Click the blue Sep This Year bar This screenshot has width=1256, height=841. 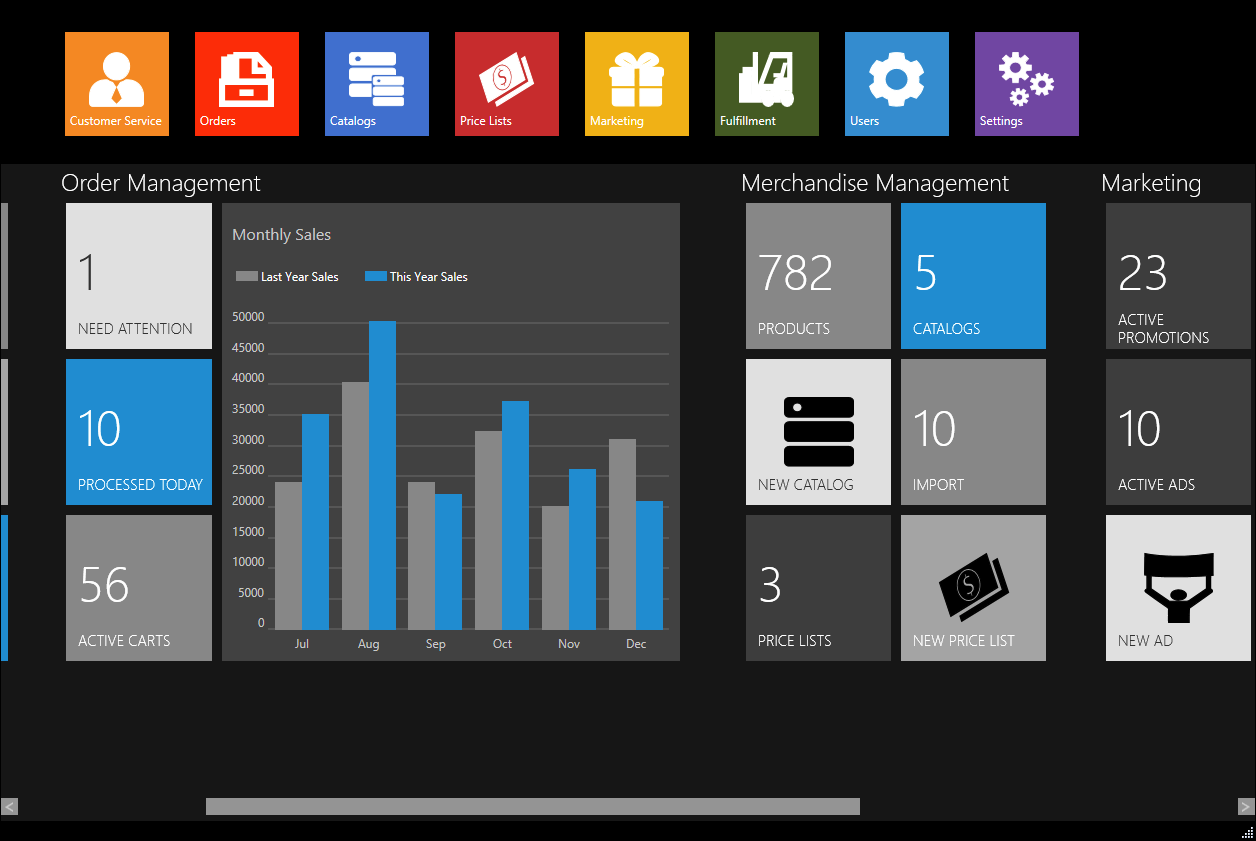pyautogui.click(x=448, y=561)
